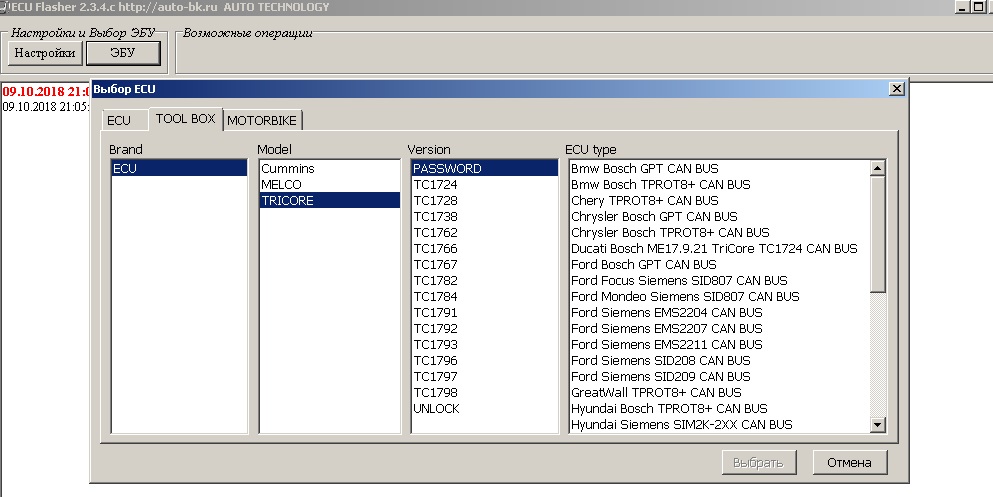Choose Chrysler Bosch GPT CAN BUS
The image size is (993, 497).
click(x=719, y=217)
